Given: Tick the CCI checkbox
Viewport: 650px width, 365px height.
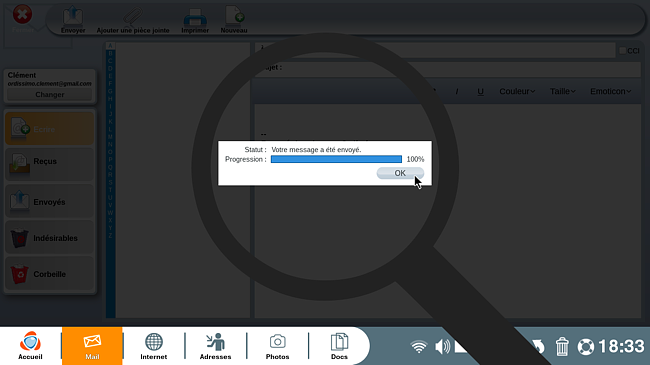Looking at the screenshot, I should (623, 50).
